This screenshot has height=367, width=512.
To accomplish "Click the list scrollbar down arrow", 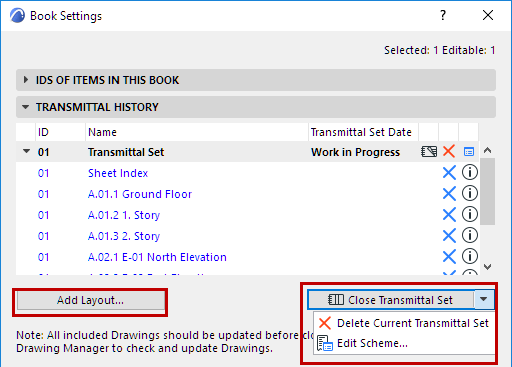I will [488, 267].
